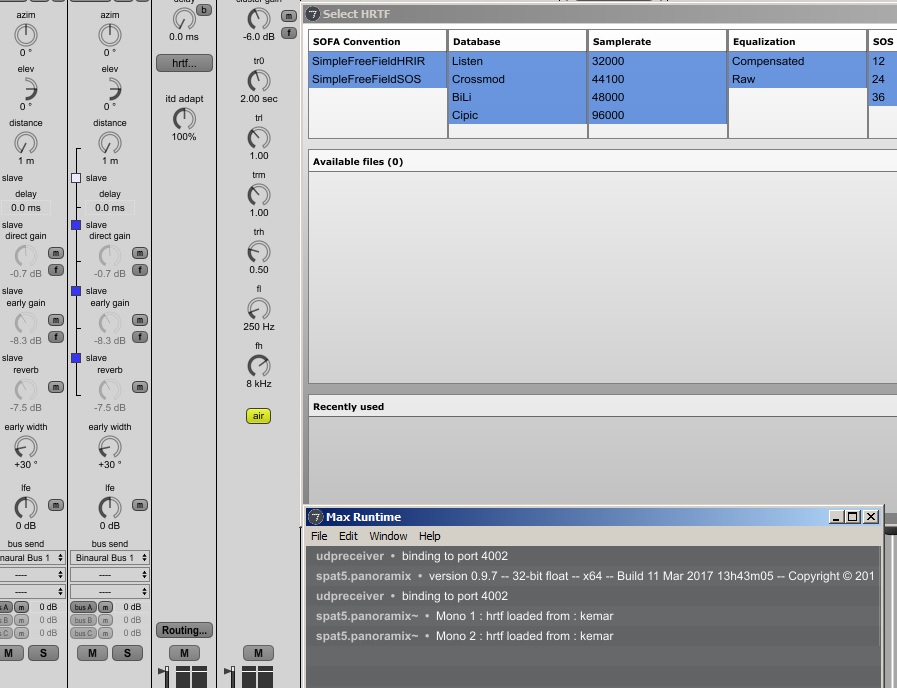
Task: Open the Routing... button
Action: coord(184,630)
